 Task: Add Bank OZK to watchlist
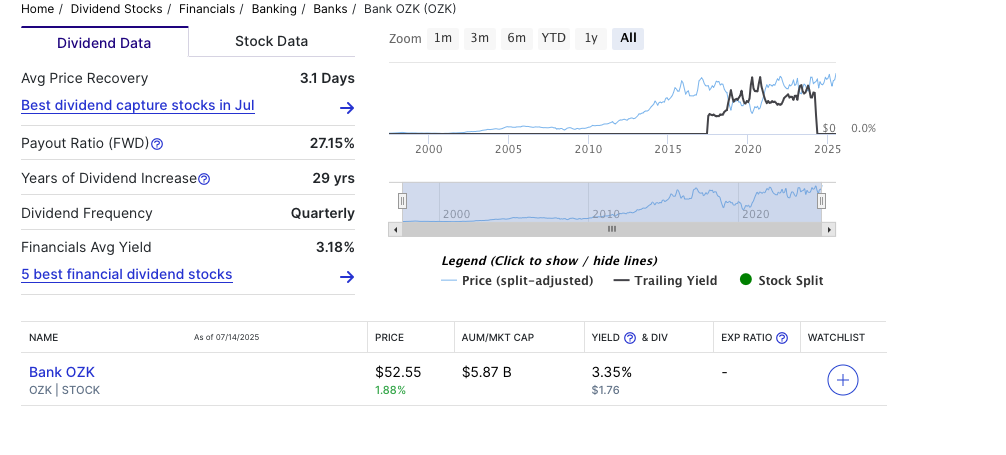pyautogui.click(x=843, y=380)
